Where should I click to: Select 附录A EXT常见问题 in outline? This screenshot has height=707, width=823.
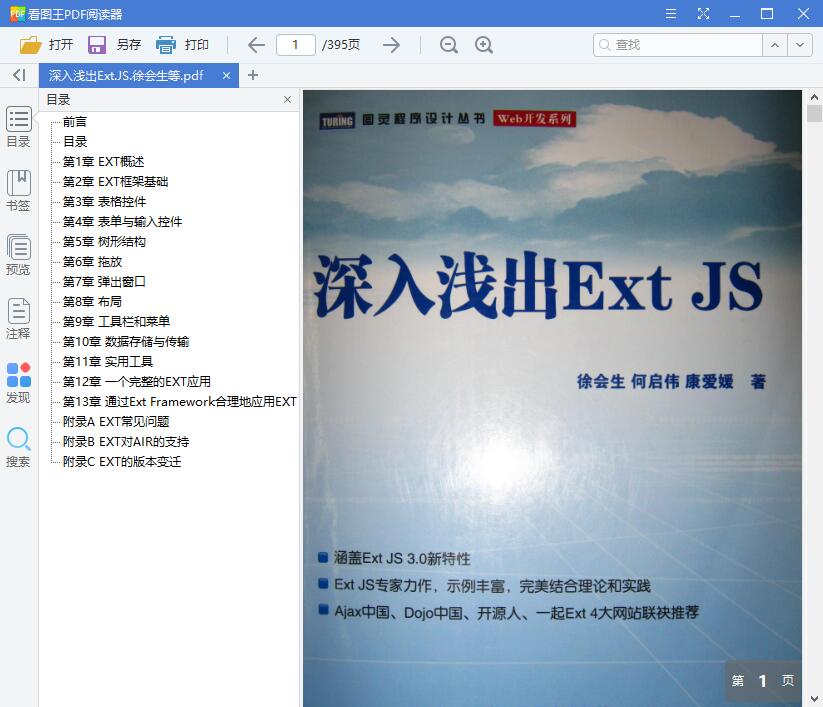[116, 421]
